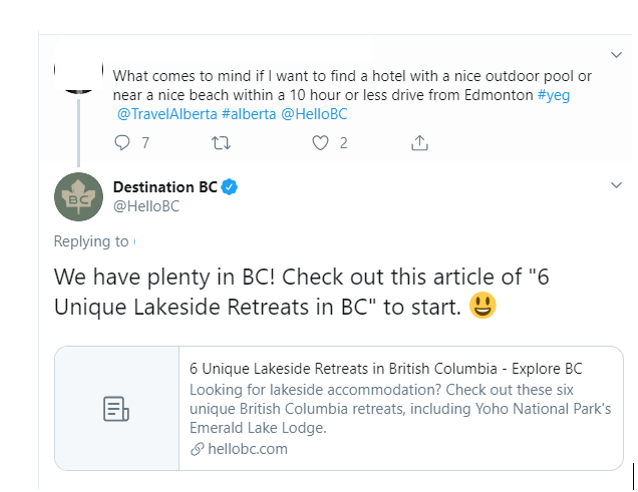Image resolution: width=638 pixels, height=492 pixels.
Task: Visit the @TravelAlberta mention
Action: pos(167,113)
